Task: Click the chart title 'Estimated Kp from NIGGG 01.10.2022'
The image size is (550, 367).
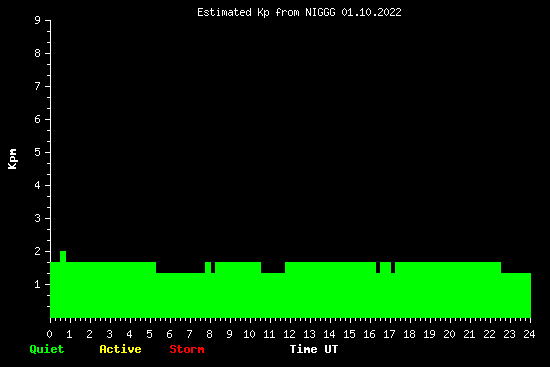Action: (299, 12)
